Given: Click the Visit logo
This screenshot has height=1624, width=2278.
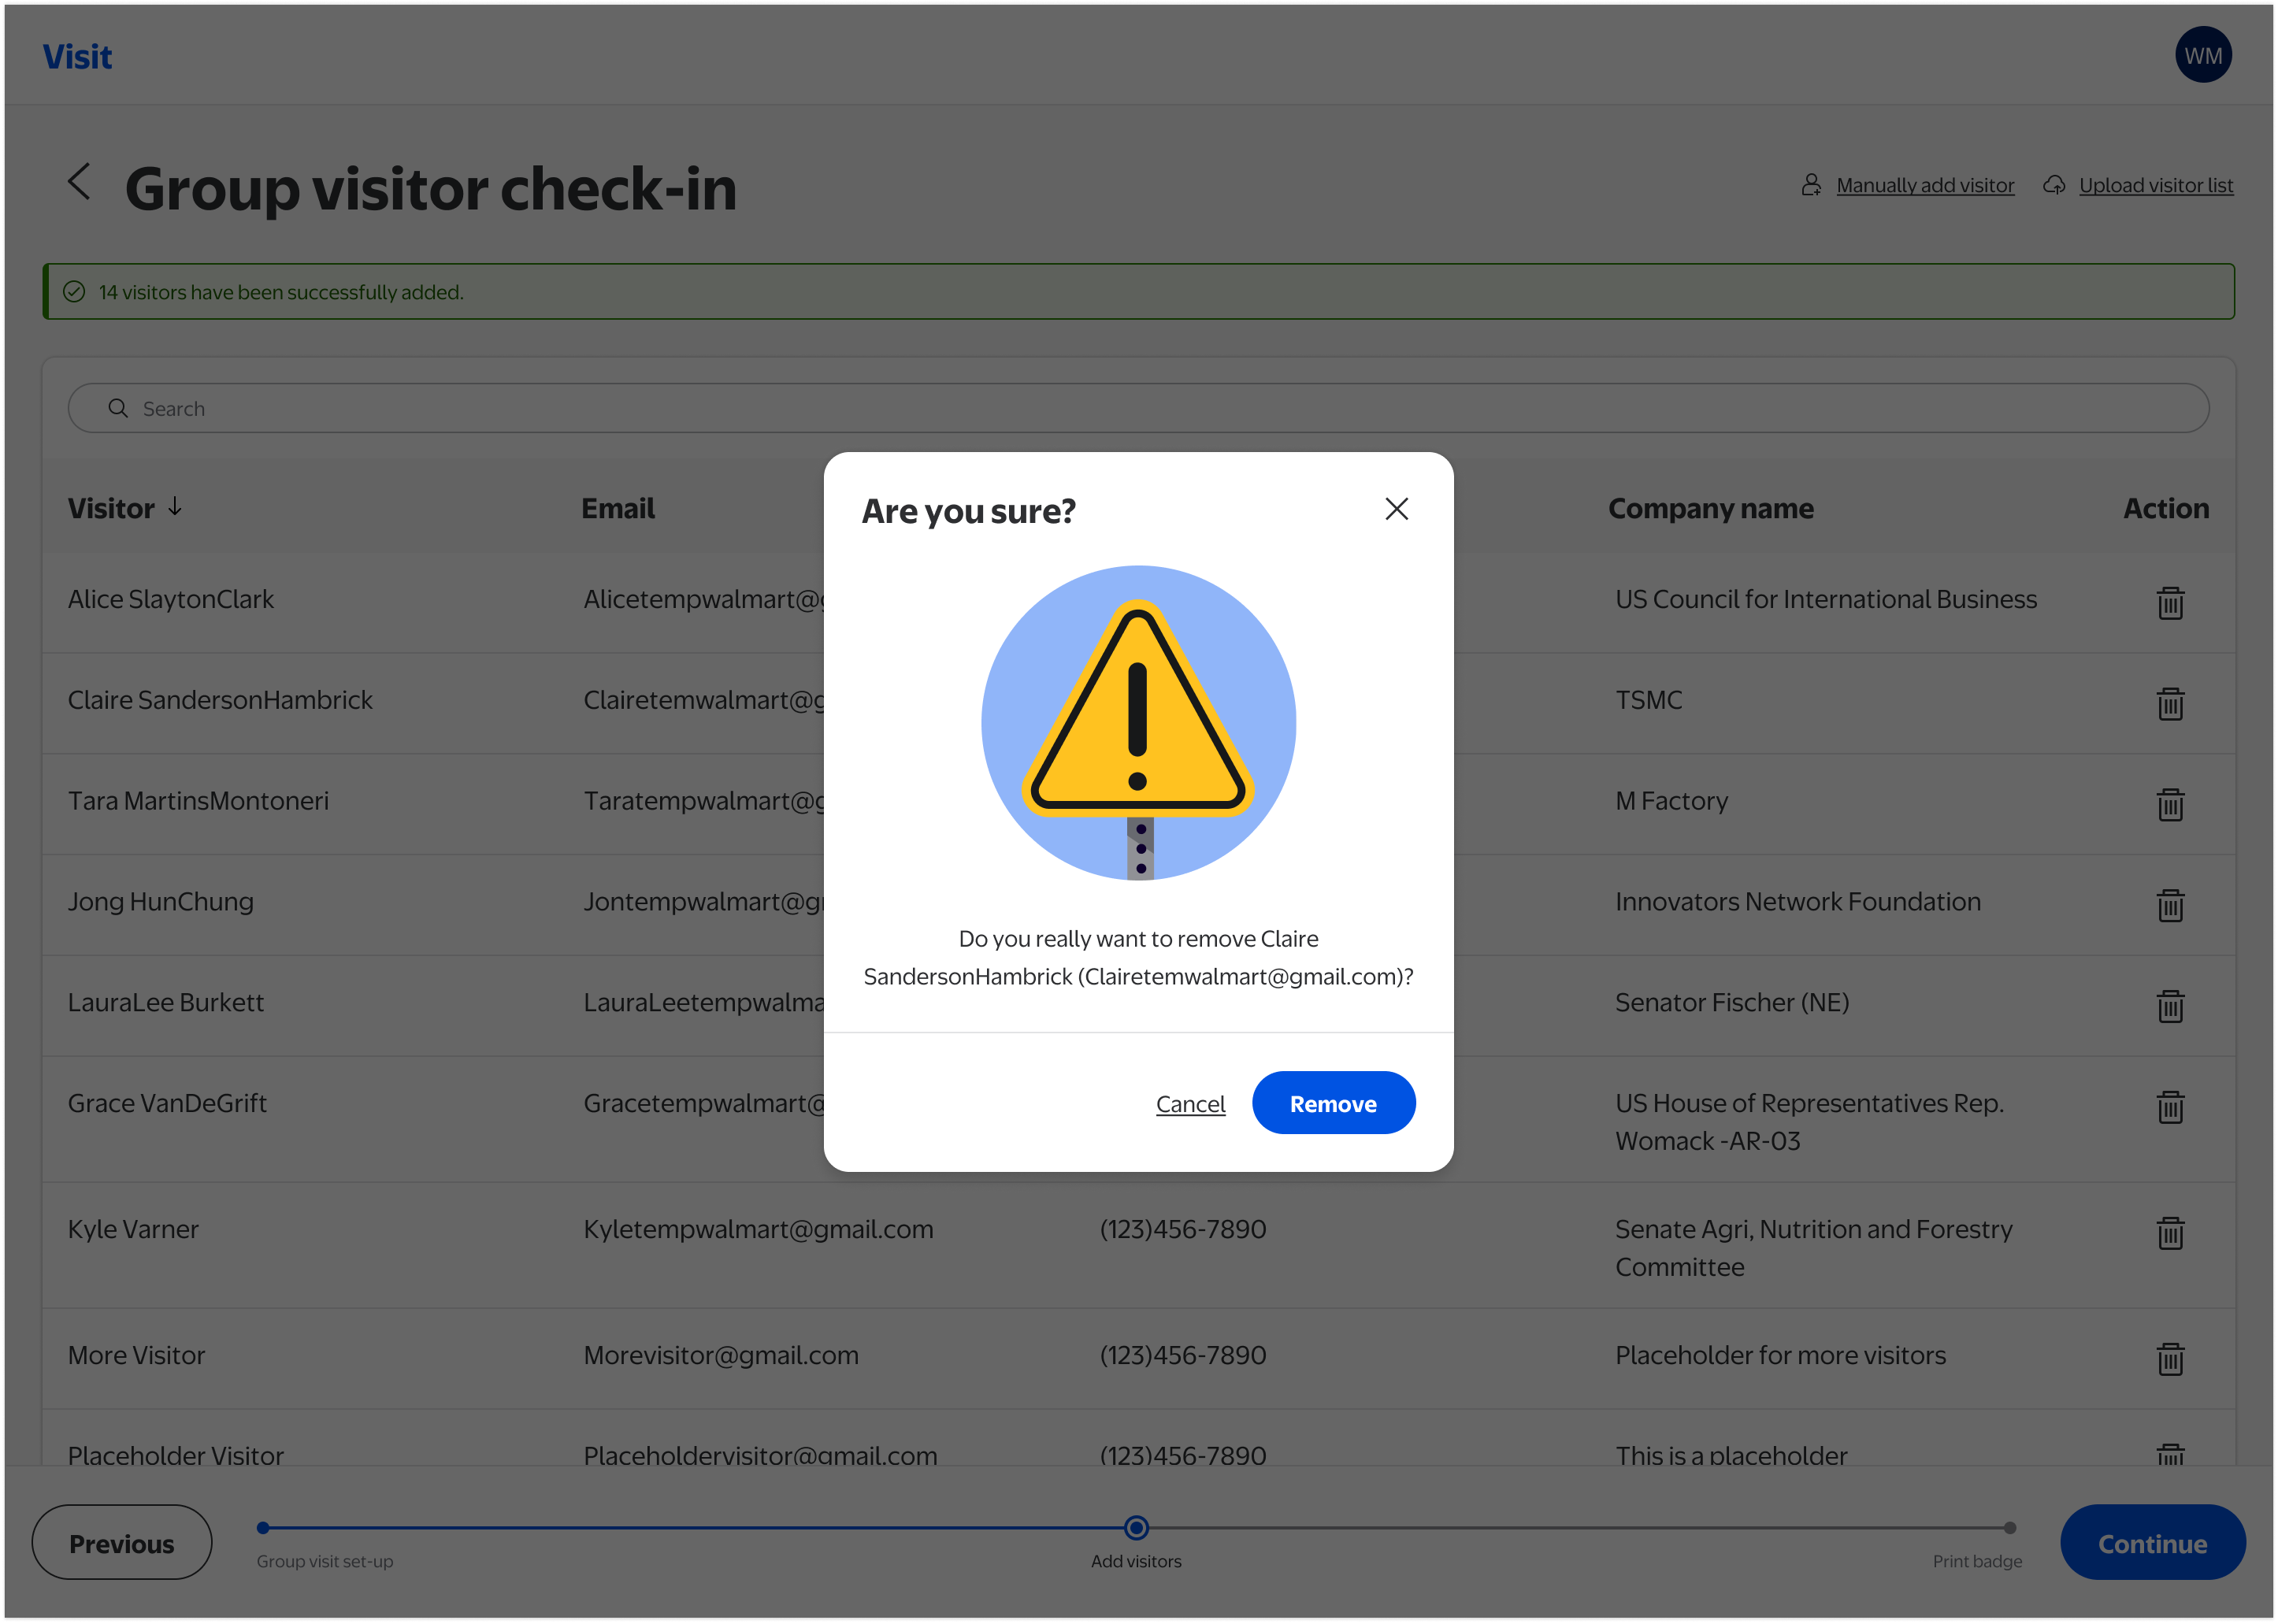Looking at the screenshot, I should (x=77, y=57).
